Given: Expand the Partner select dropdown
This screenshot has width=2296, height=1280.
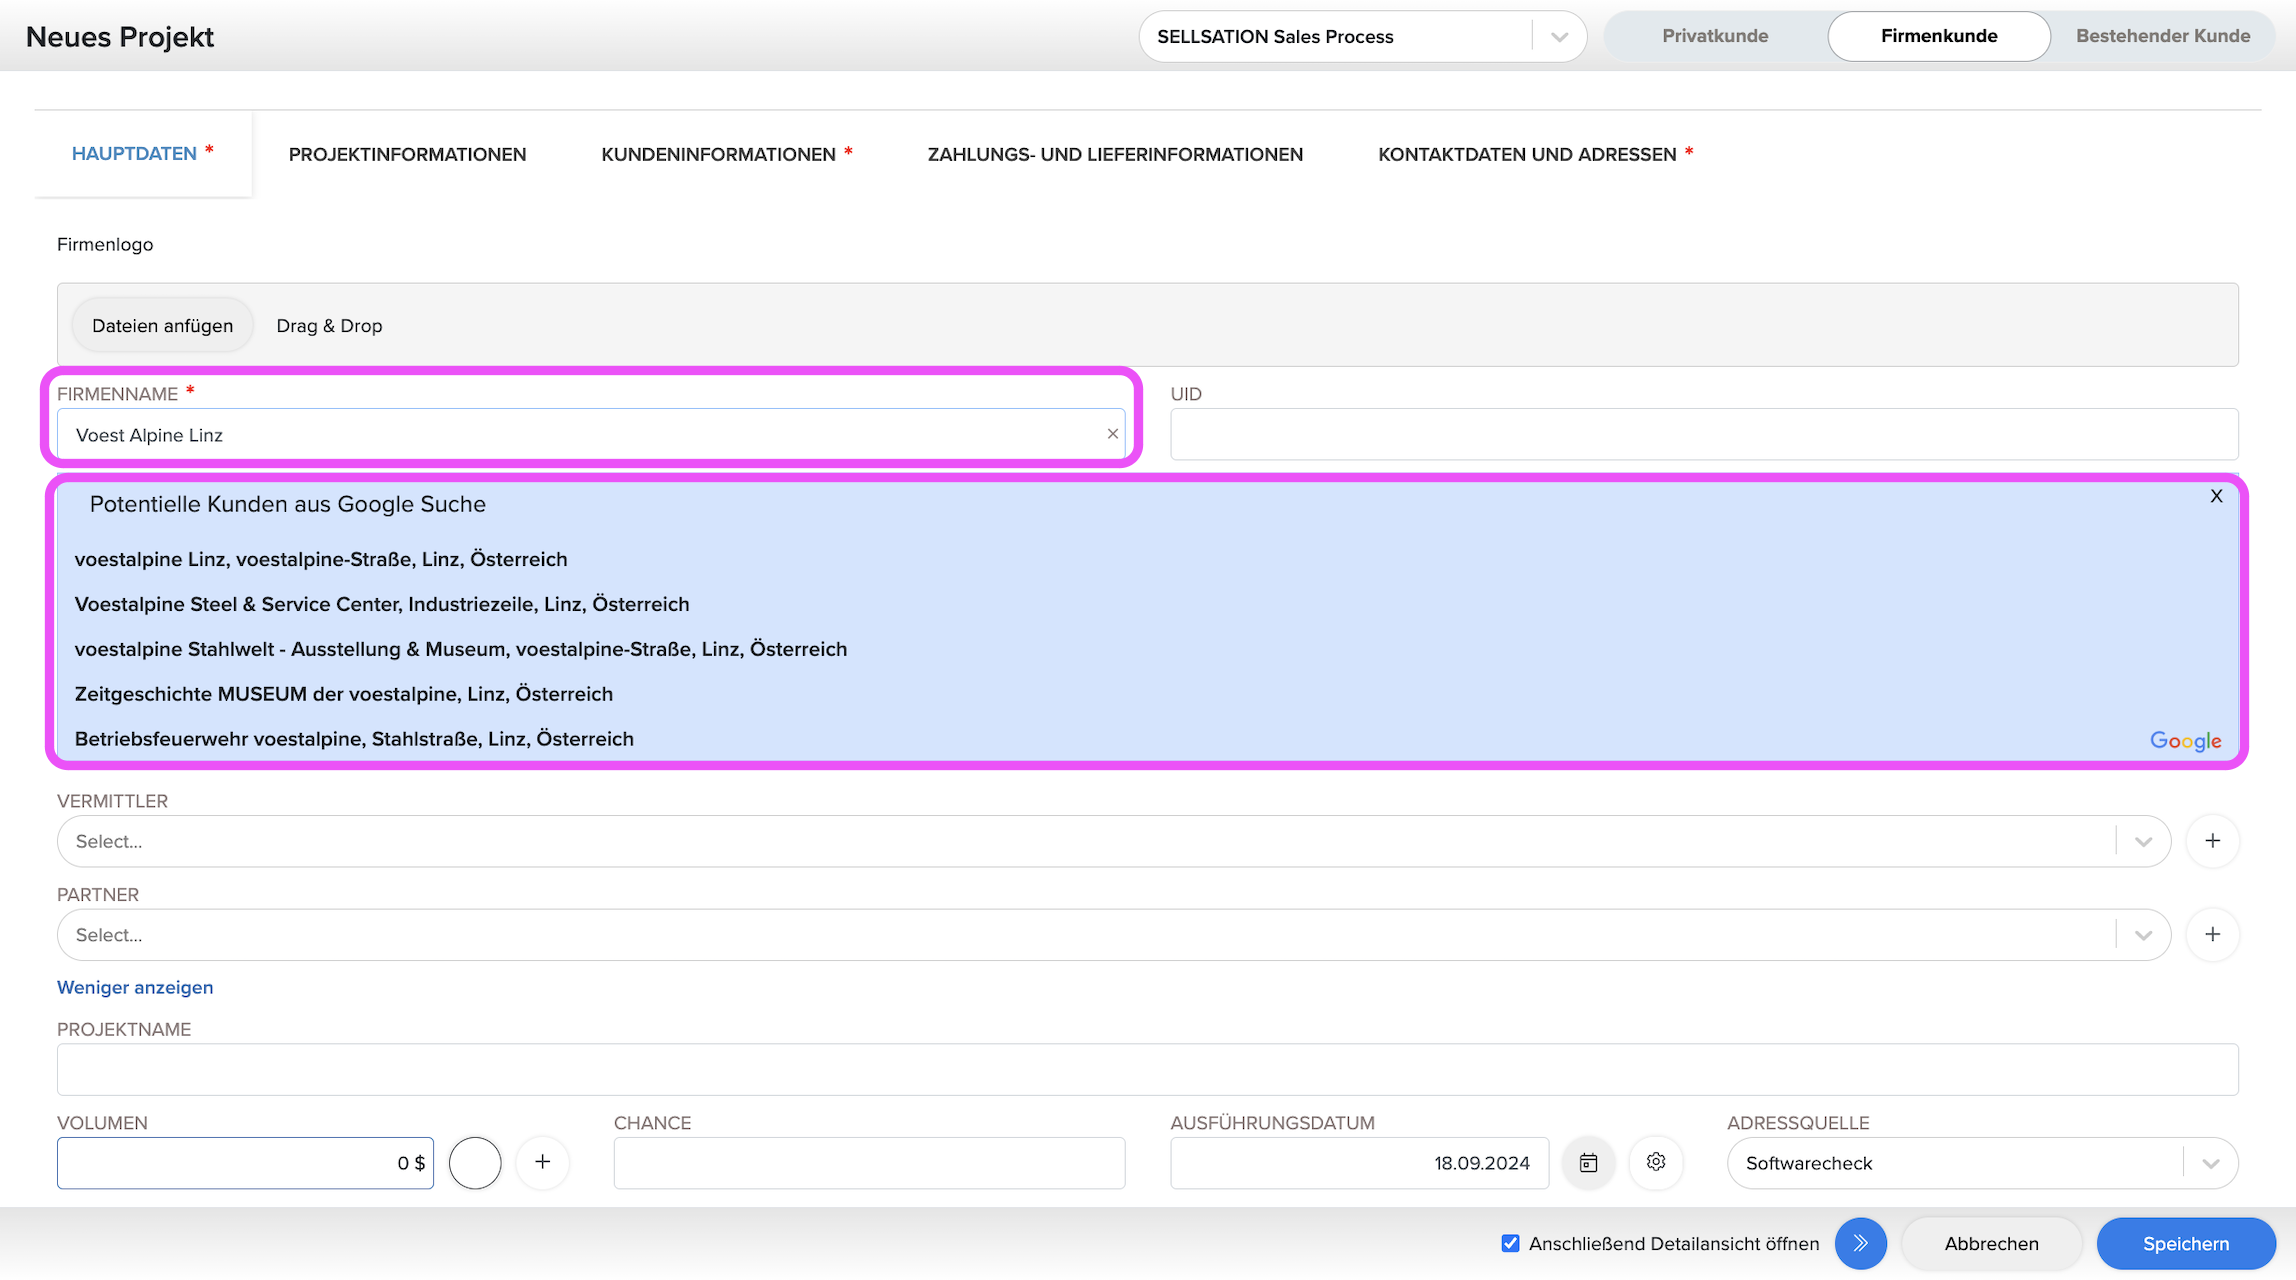Looking at the screenshot, I should click(x=2143, y=935).
